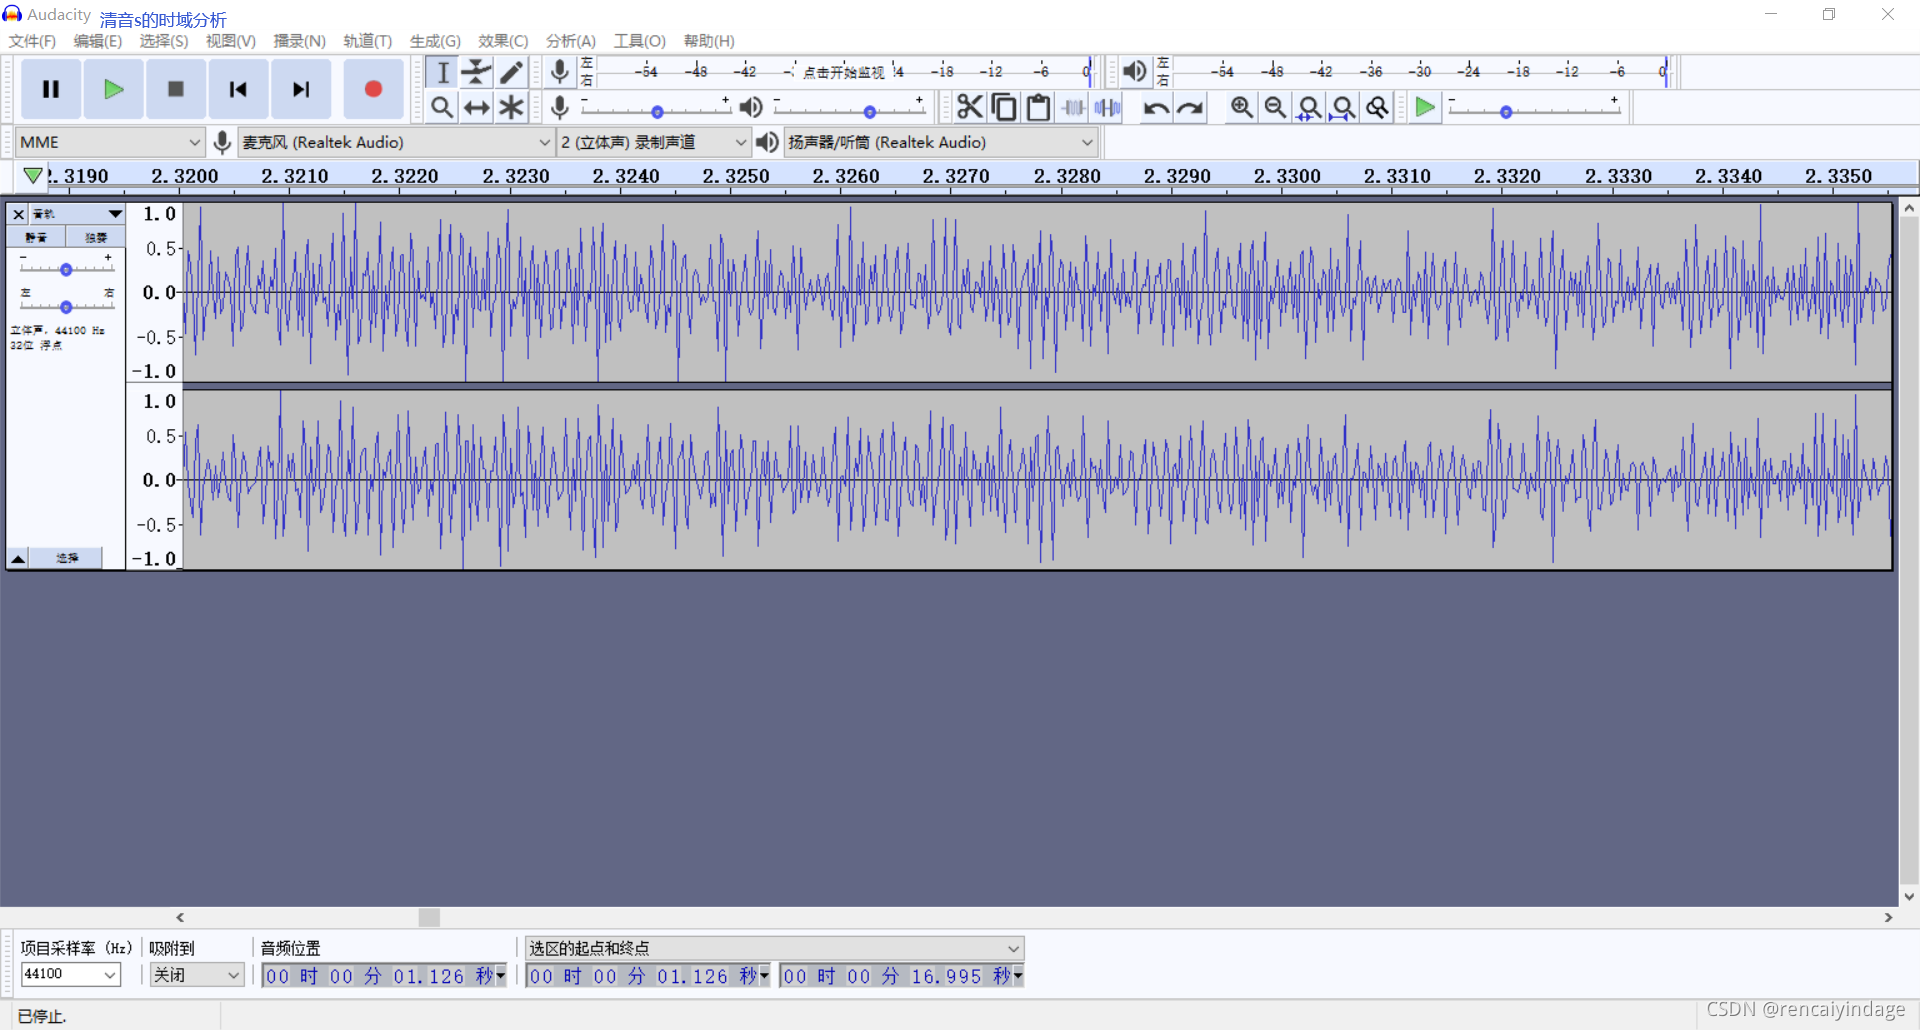Click the Cut scissors icon

[970, 107]
